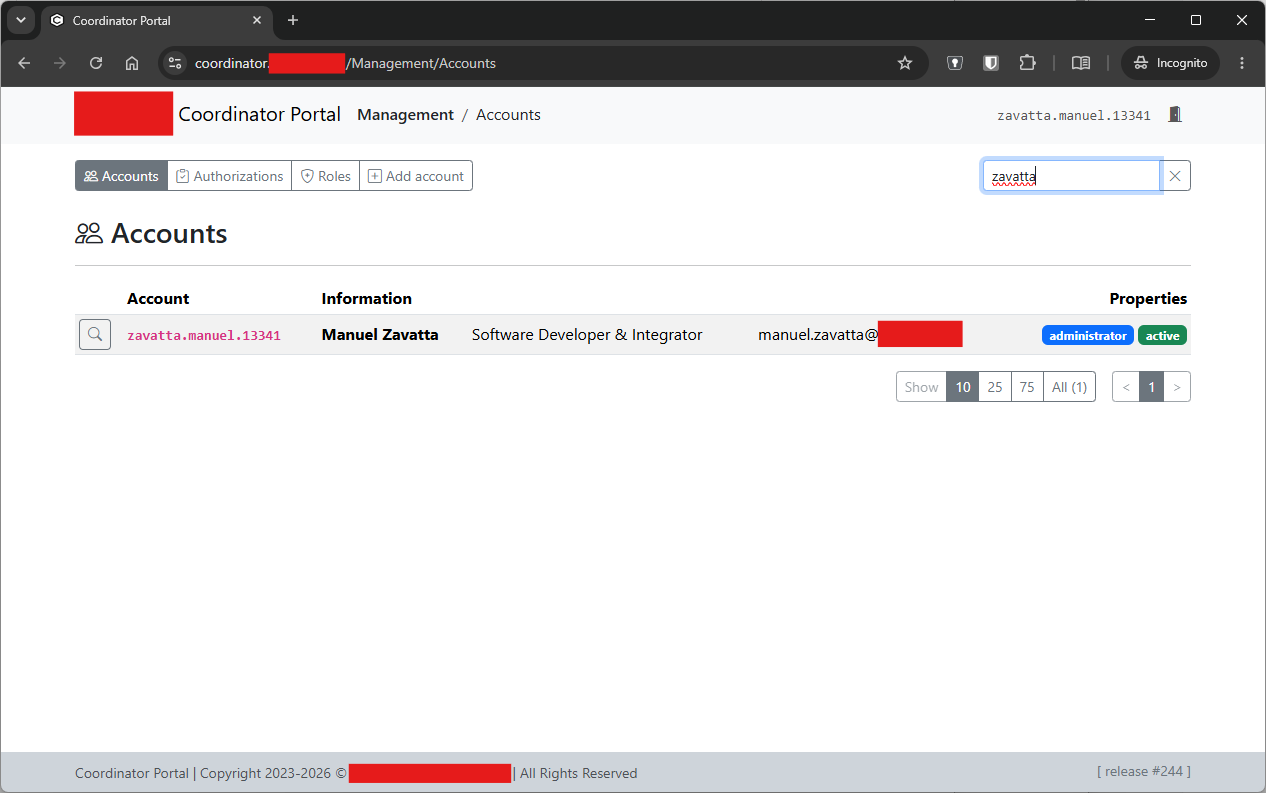Go to next results page

coord(1177,387)
